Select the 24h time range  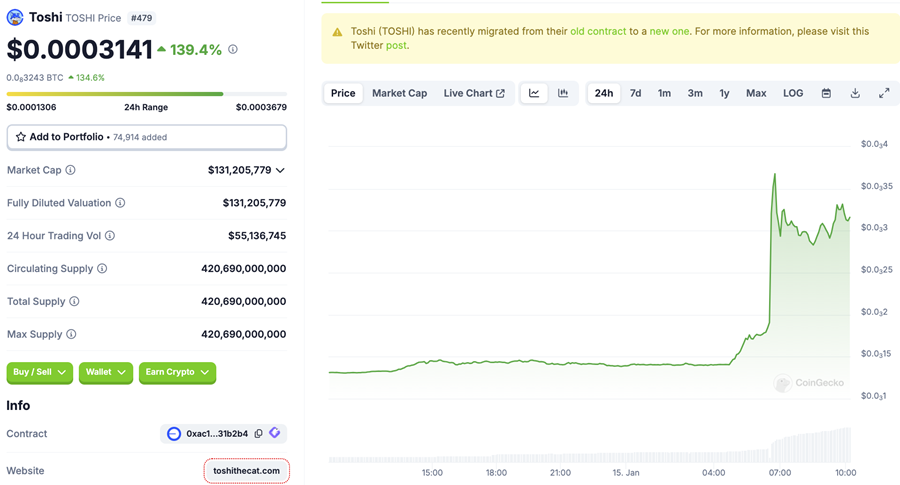604,93
